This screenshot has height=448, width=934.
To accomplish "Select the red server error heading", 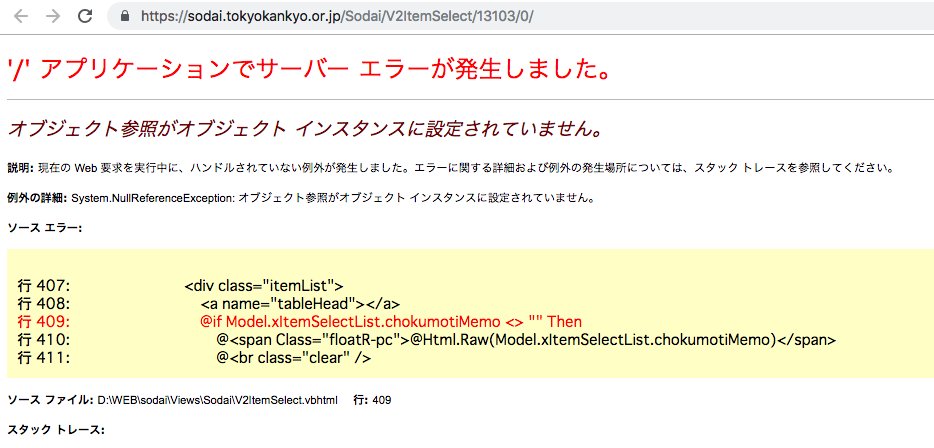I will tap(310, 69).
